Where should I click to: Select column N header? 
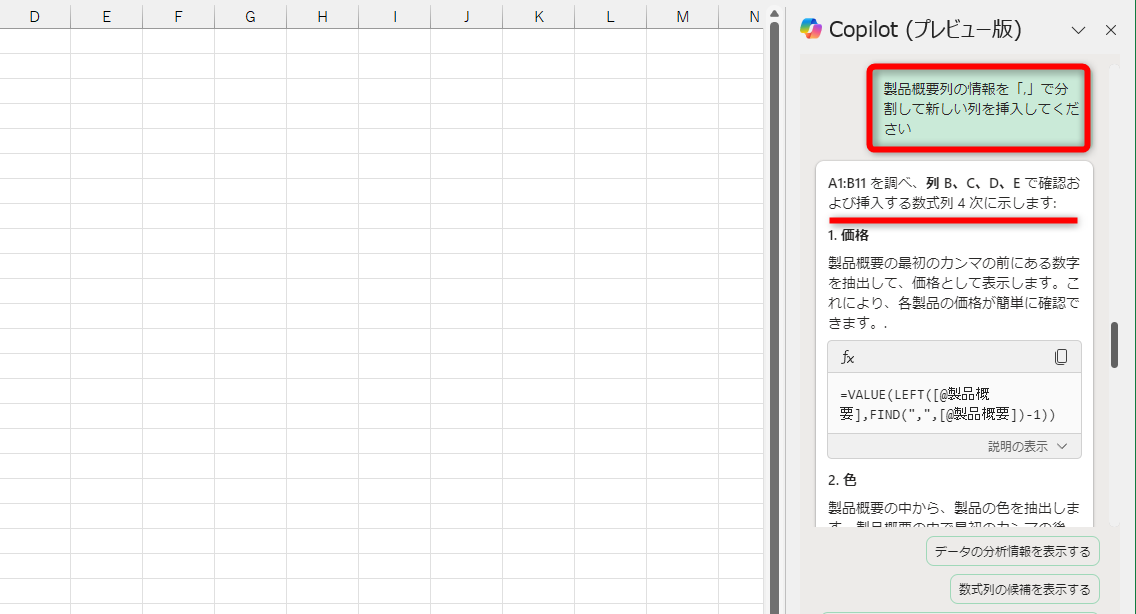click(754, 16)
